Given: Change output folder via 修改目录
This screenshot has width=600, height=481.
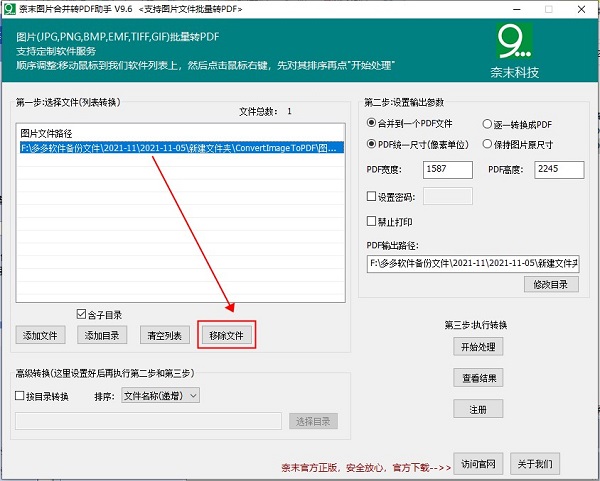Looking at the screenshot, I should click(x=551, y=284).
